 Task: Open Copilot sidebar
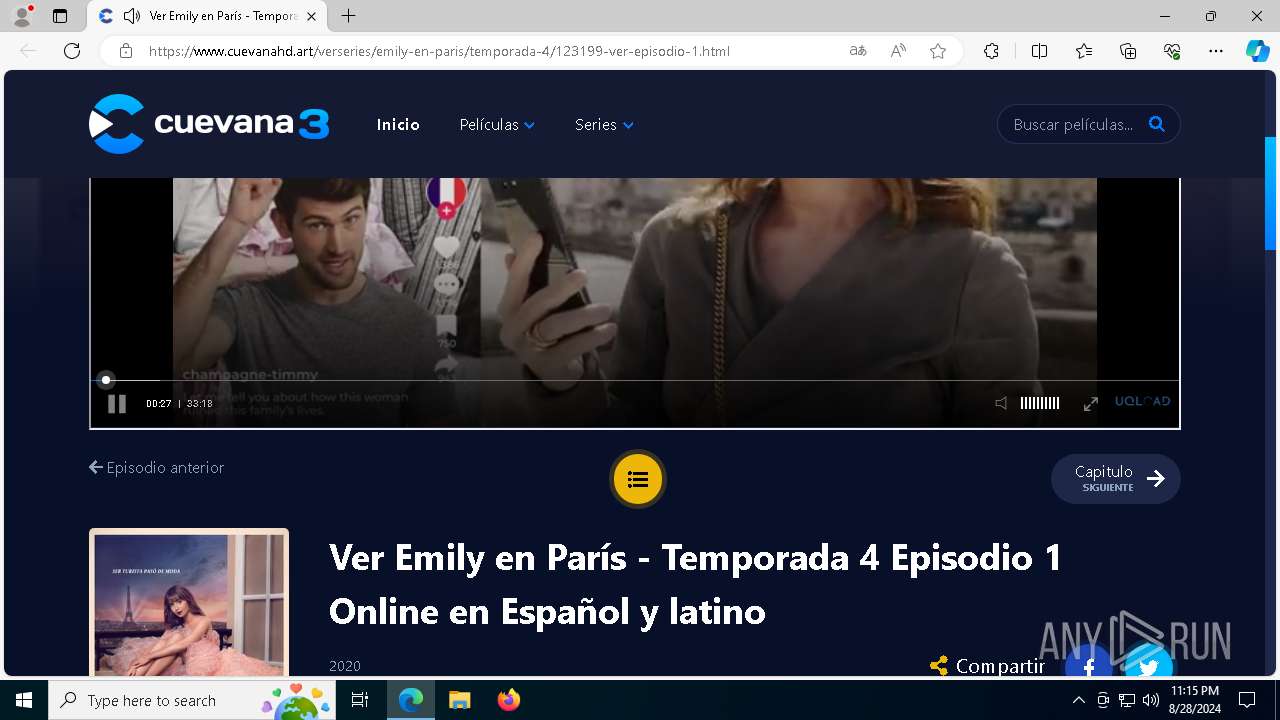click(x=1258, y=51)
